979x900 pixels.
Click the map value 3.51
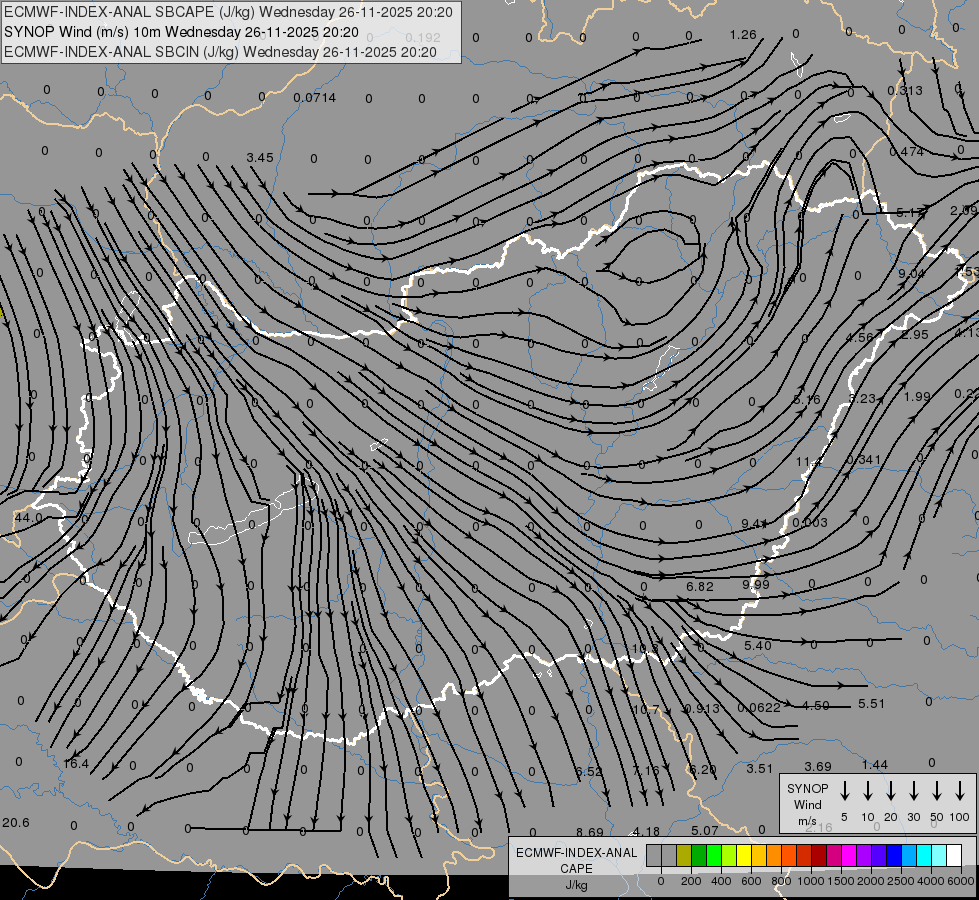(x=760, y=768)
